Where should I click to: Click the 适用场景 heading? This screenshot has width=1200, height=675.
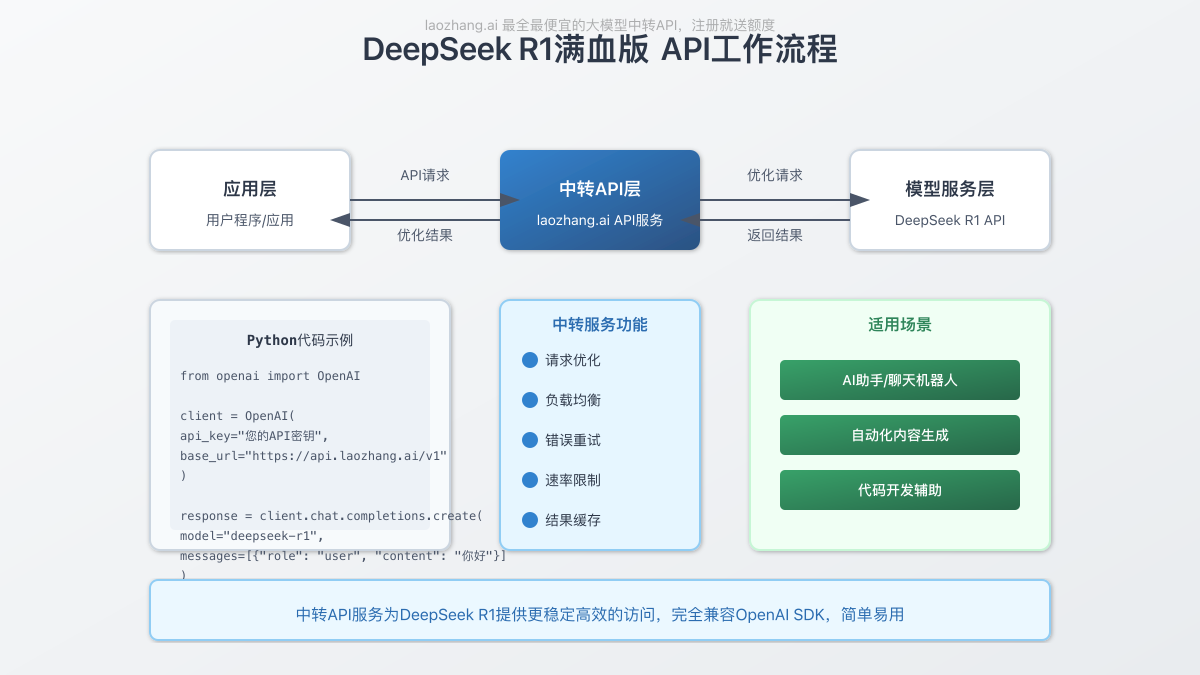click(x=900, y=325)
